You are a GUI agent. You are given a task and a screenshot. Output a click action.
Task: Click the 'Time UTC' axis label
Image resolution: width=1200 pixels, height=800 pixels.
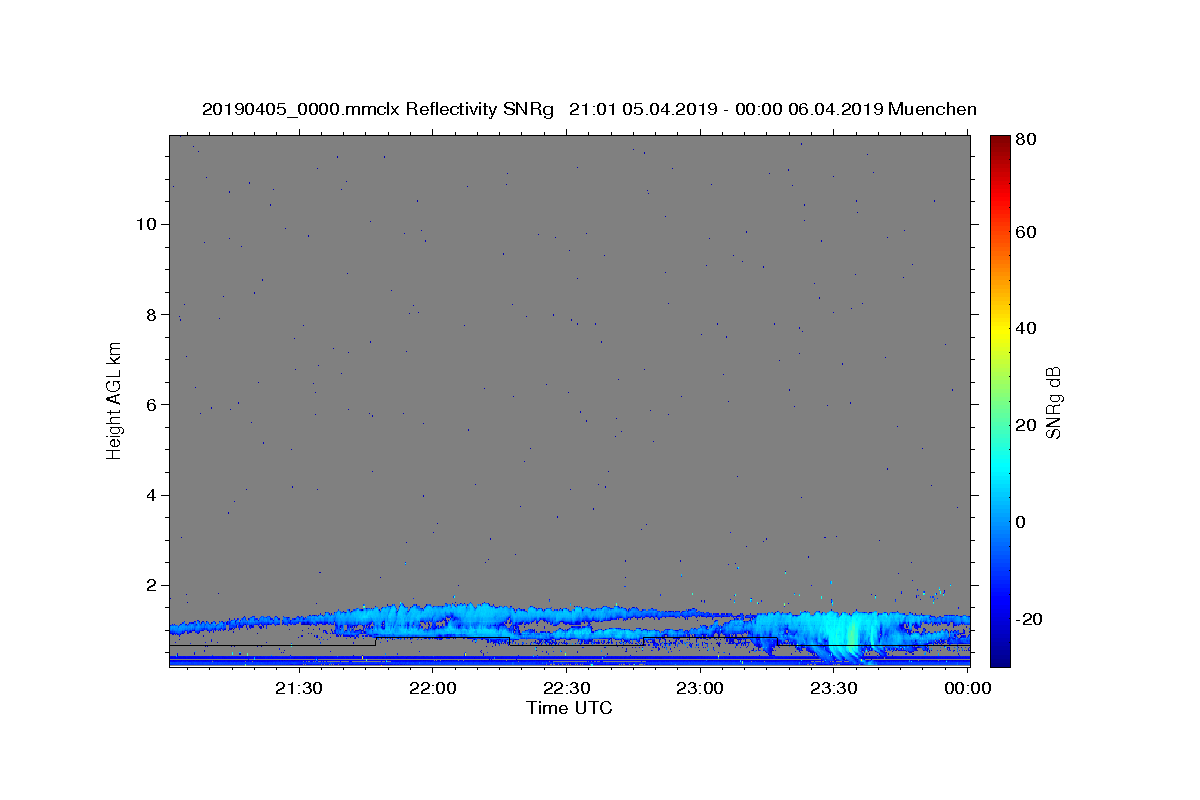(569, 708)
